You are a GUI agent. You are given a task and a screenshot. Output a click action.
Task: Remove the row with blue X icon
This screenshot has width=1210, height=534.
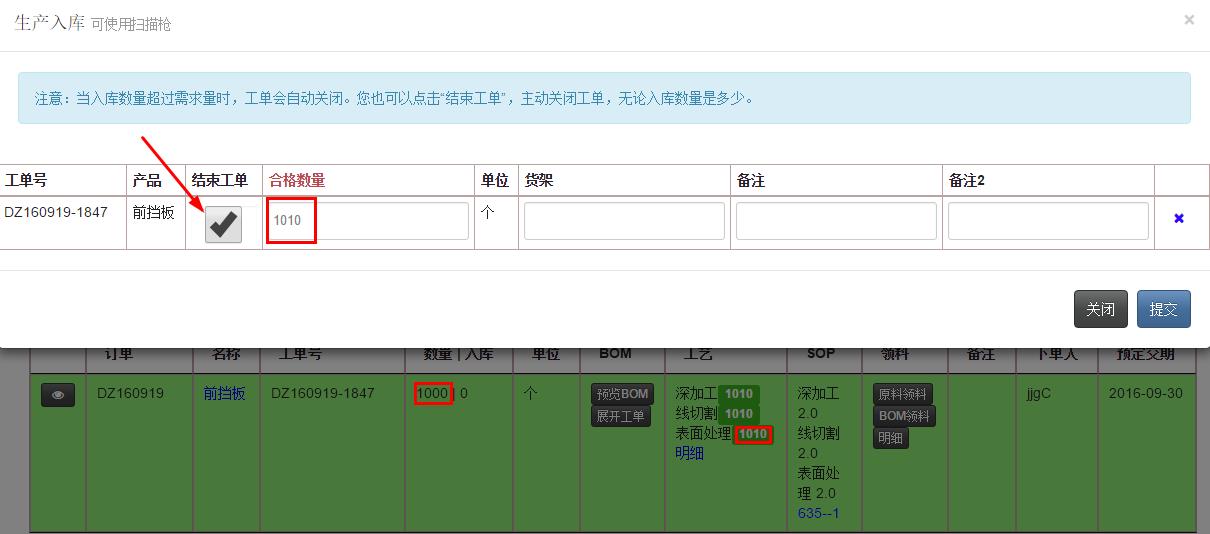1179,218
